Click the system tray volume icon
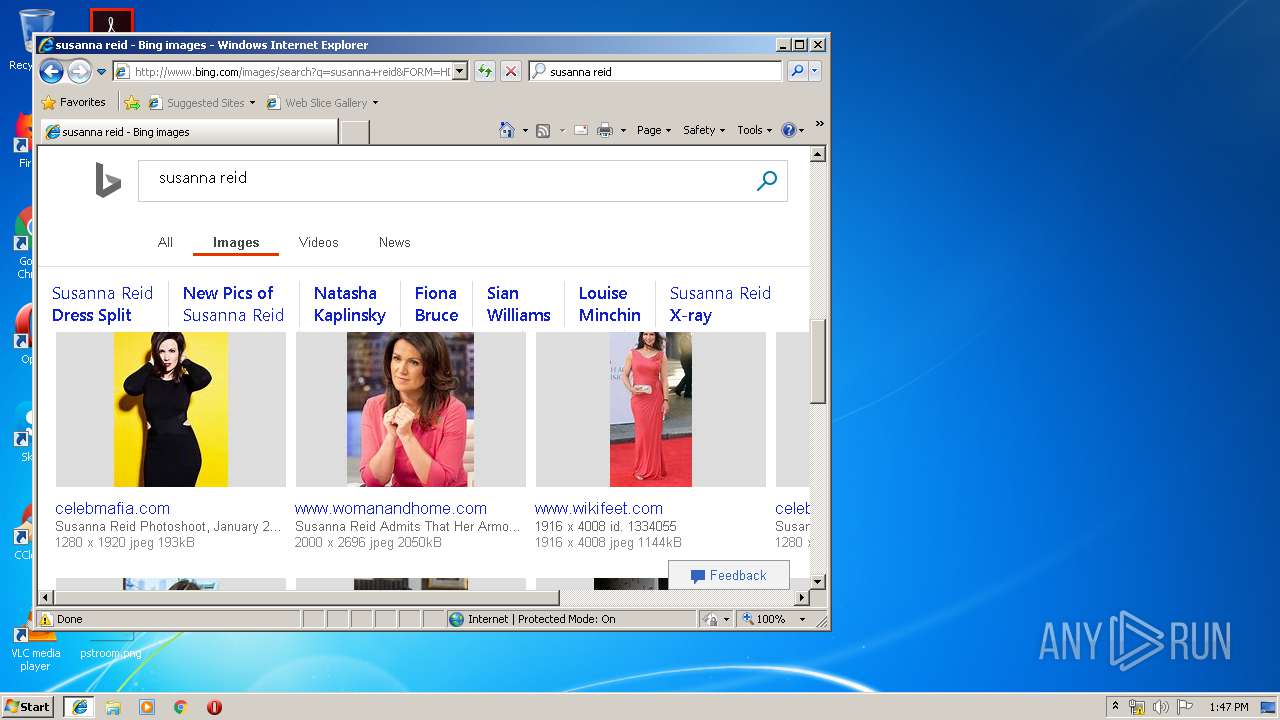The image size is (1280, 720). (x=1161, y=707)
